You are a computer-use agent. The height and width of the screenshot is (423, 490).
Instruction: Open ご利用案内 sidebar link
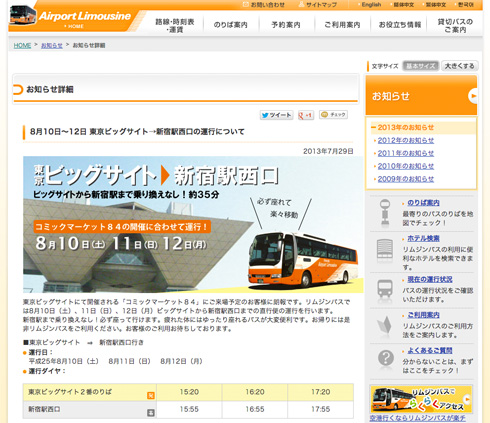pos(423,315)
